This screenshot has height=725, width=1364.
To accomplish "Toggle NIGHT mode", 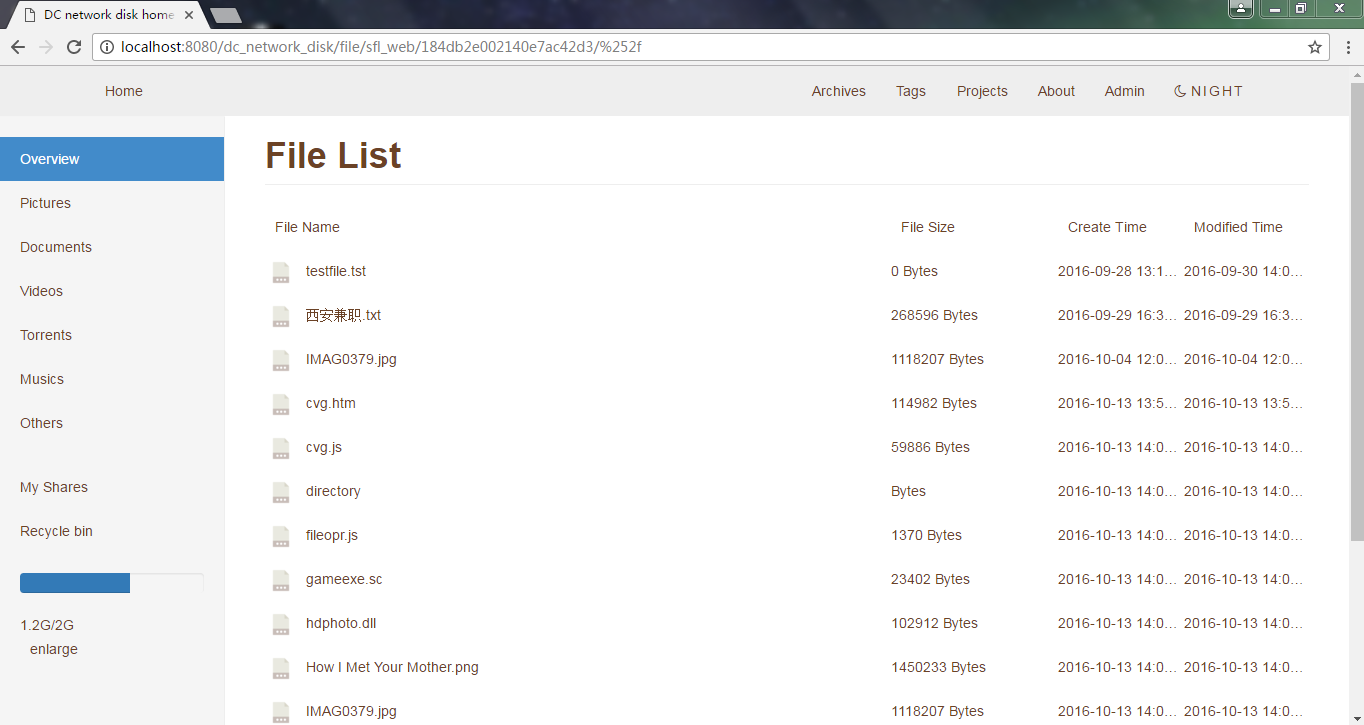I will pyautogui.click(x=1208, y=91).
